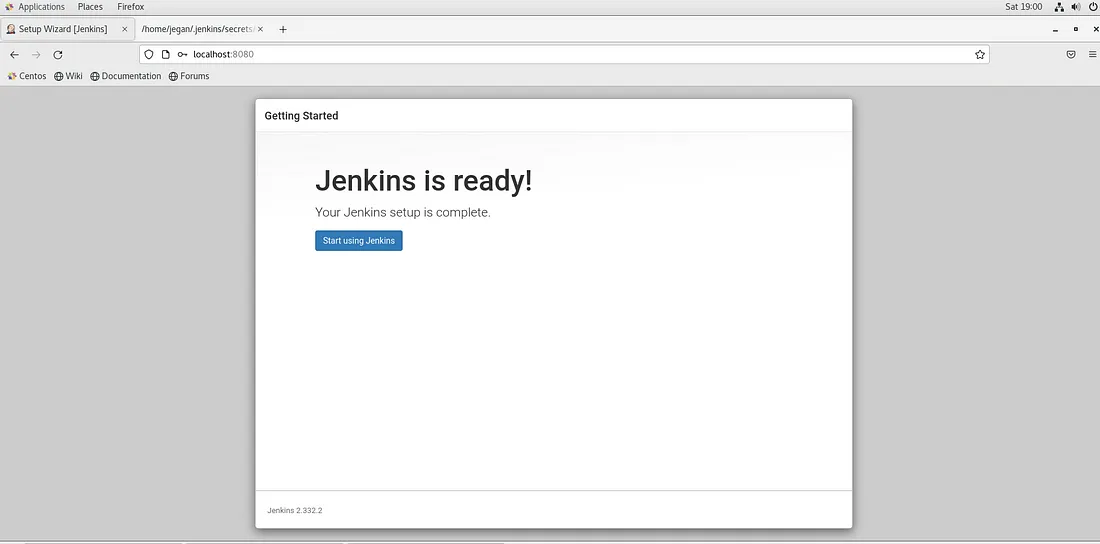Click the Start using Jenkins button
This screenshot has height=544, width=1100.
(358, 241)
